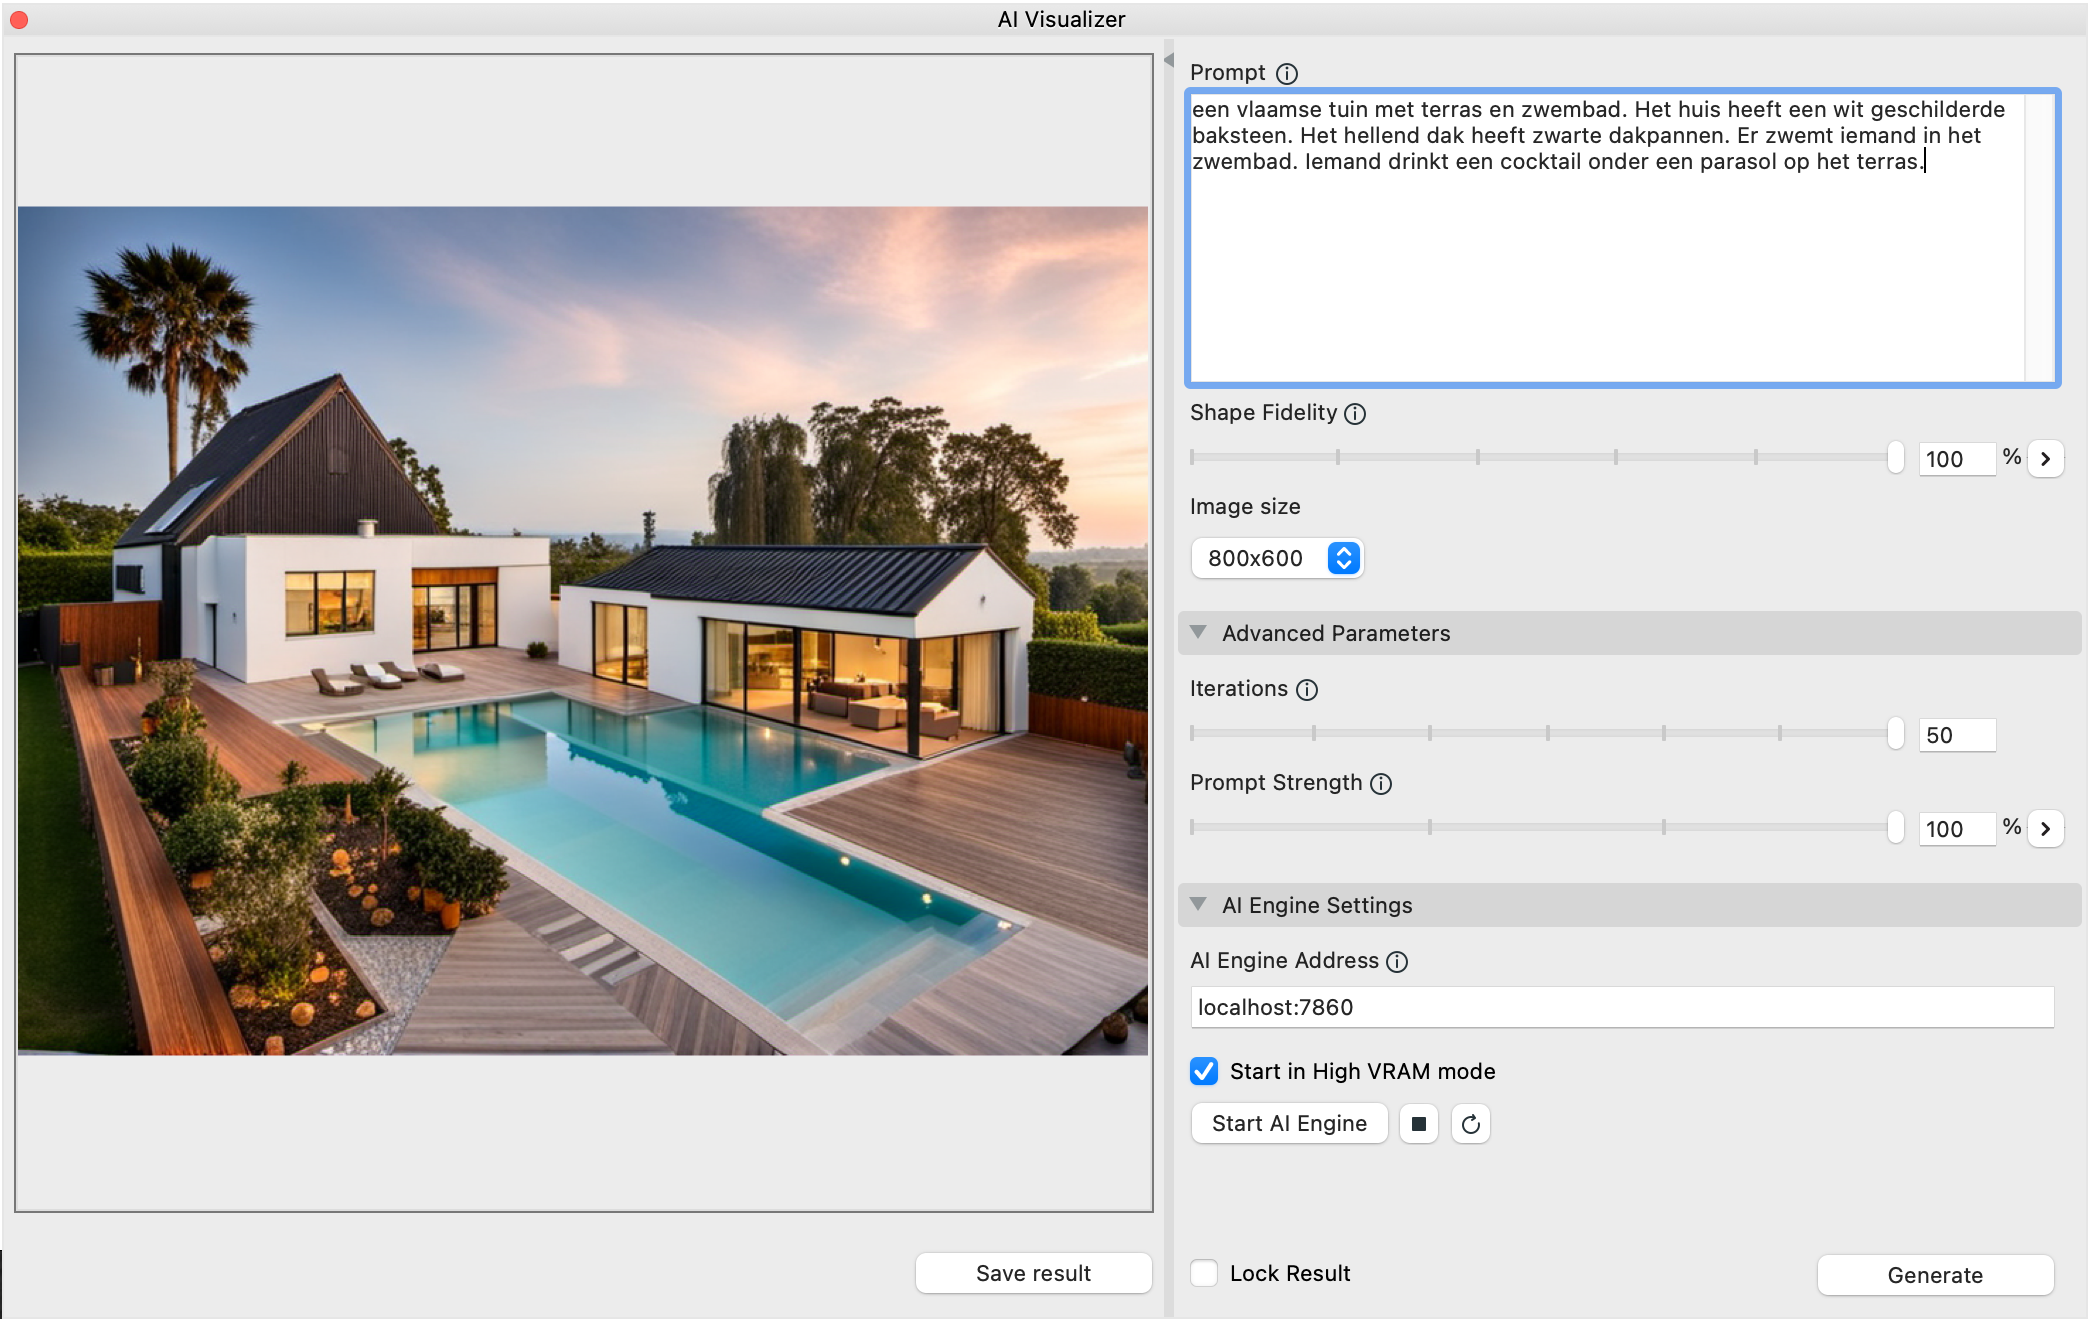The width and height of the screenshot is (2098, 1319).
Task: Click the AI Engine Address info icon
Action: [x=1397, y=962]
